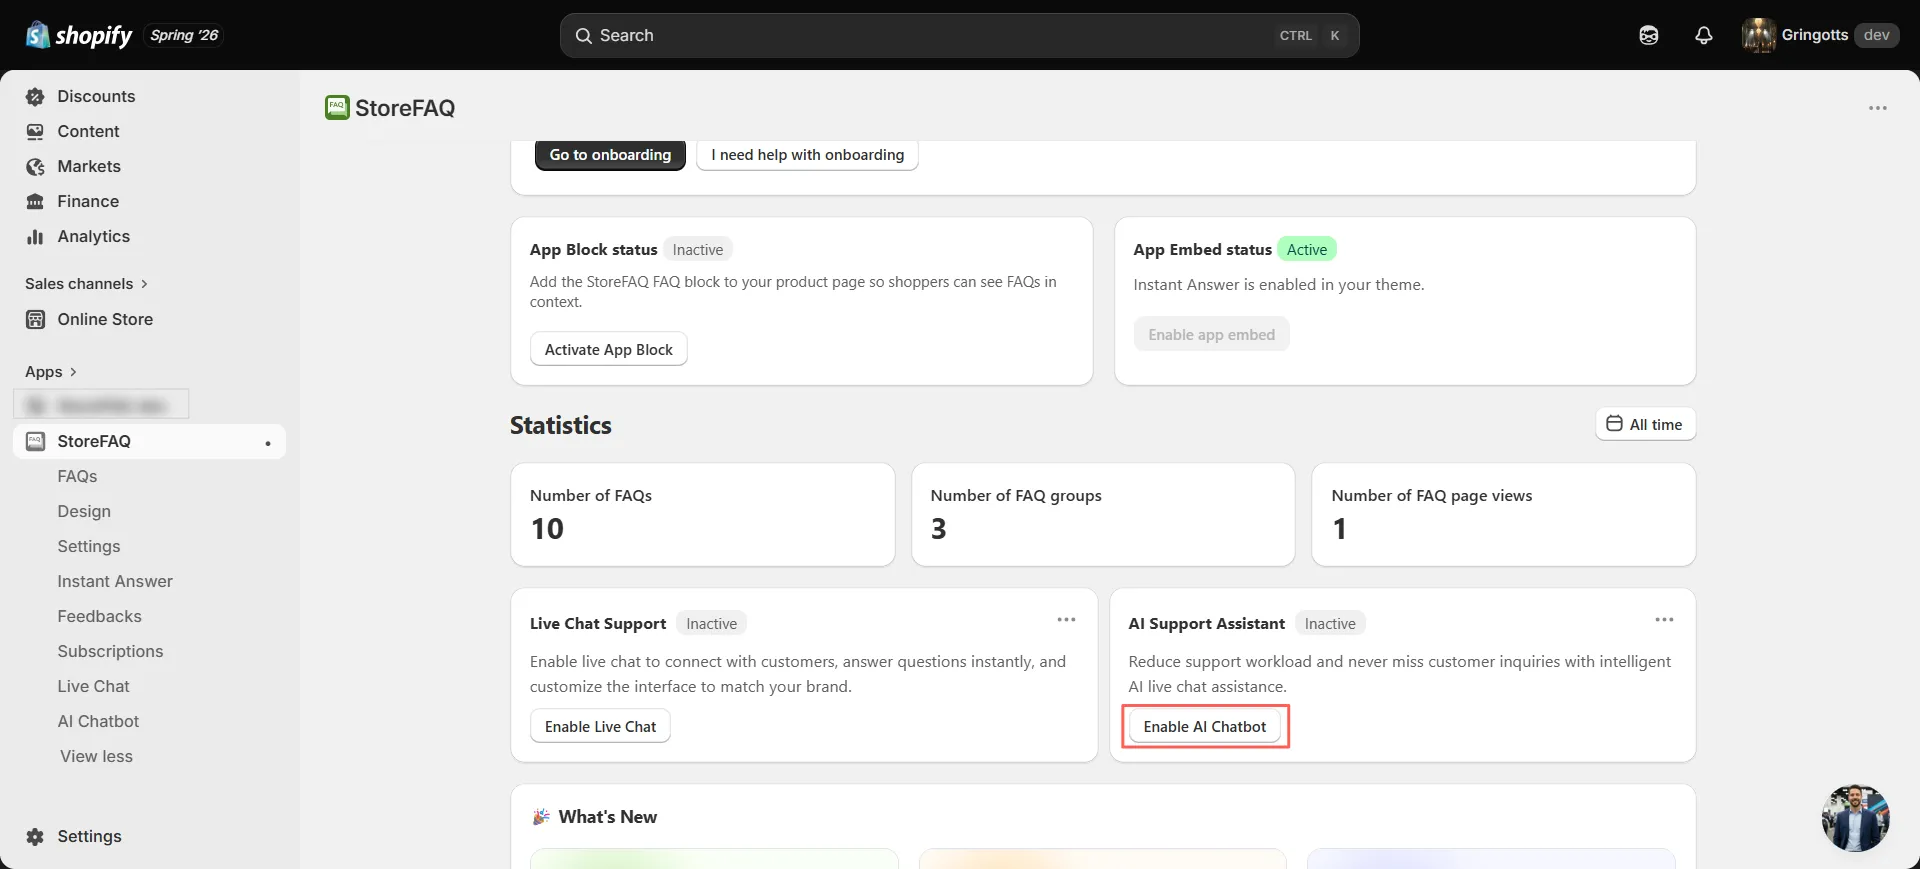Click the Markets globe icon
This screenshot has height=869, width=1920.
coord(35,166)
